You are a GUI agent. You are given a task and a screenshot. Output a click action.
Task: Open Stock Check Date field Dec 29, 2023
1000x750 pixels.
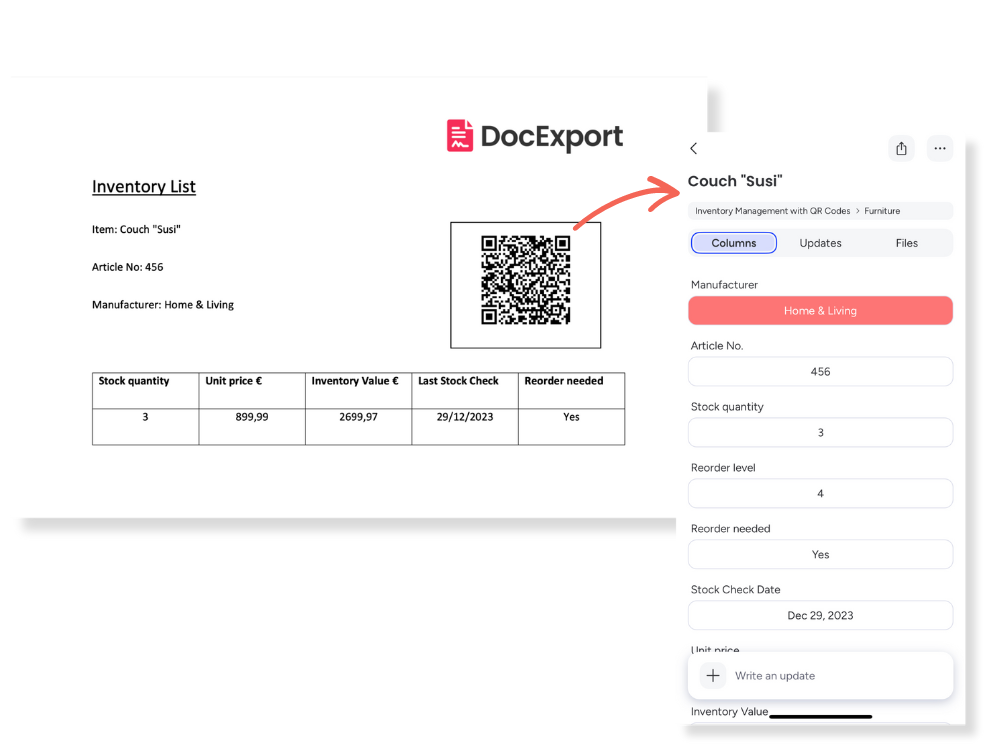(x=820, y=615)
